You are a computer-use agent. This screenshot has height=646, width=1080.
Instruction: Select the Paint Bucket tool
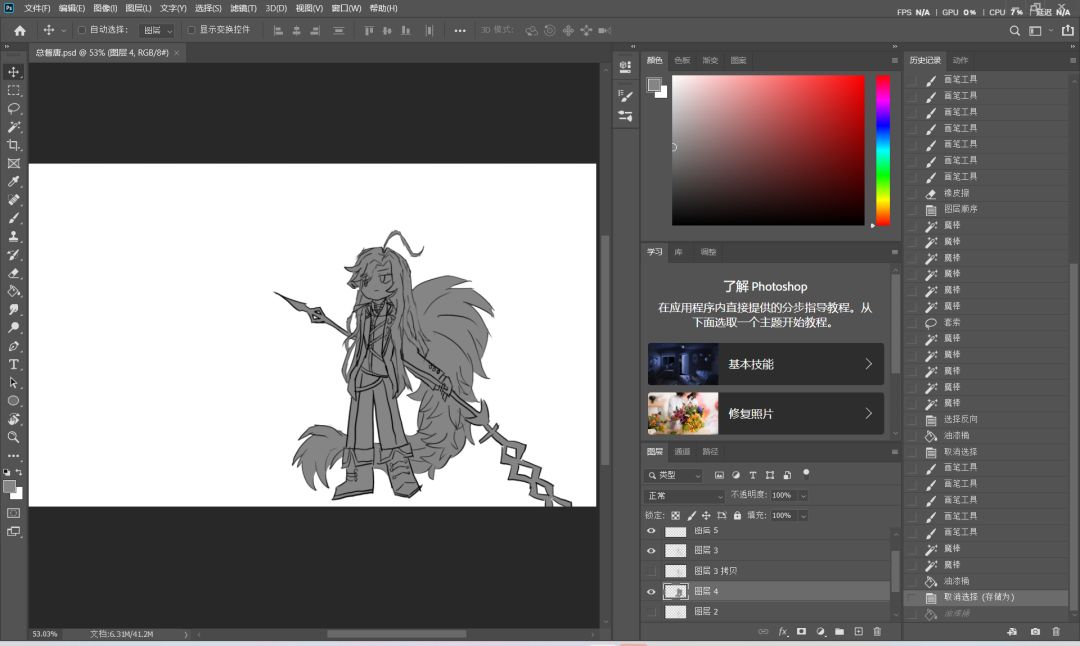(x=14, y=291)
